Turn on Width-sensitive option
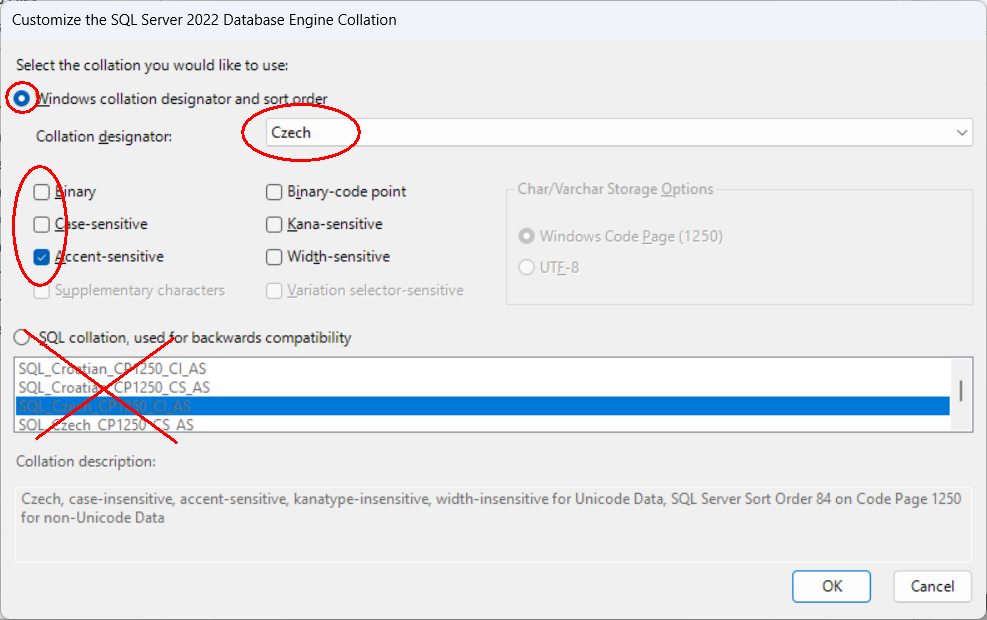Screen dimensions: 987x620 point(274,257)
